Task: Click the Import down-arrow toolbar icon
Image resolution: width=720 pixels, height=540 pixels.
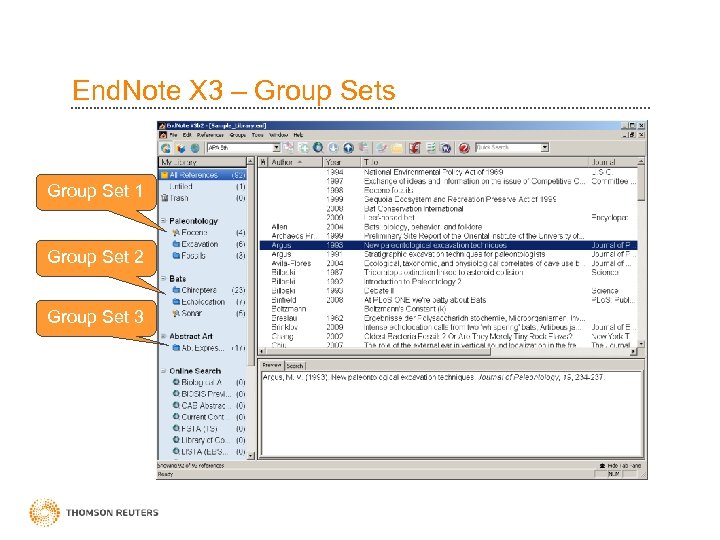Action: [333, 147]
